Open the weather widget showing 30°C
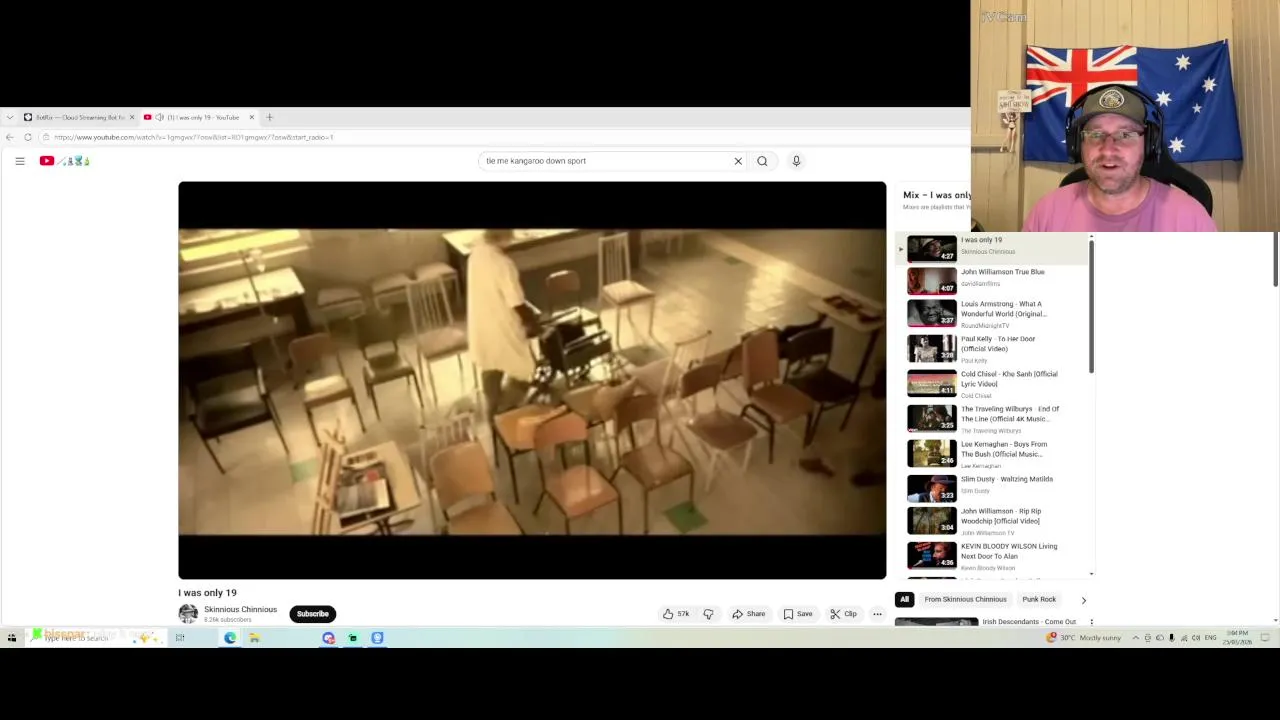 click(1083, 638)
